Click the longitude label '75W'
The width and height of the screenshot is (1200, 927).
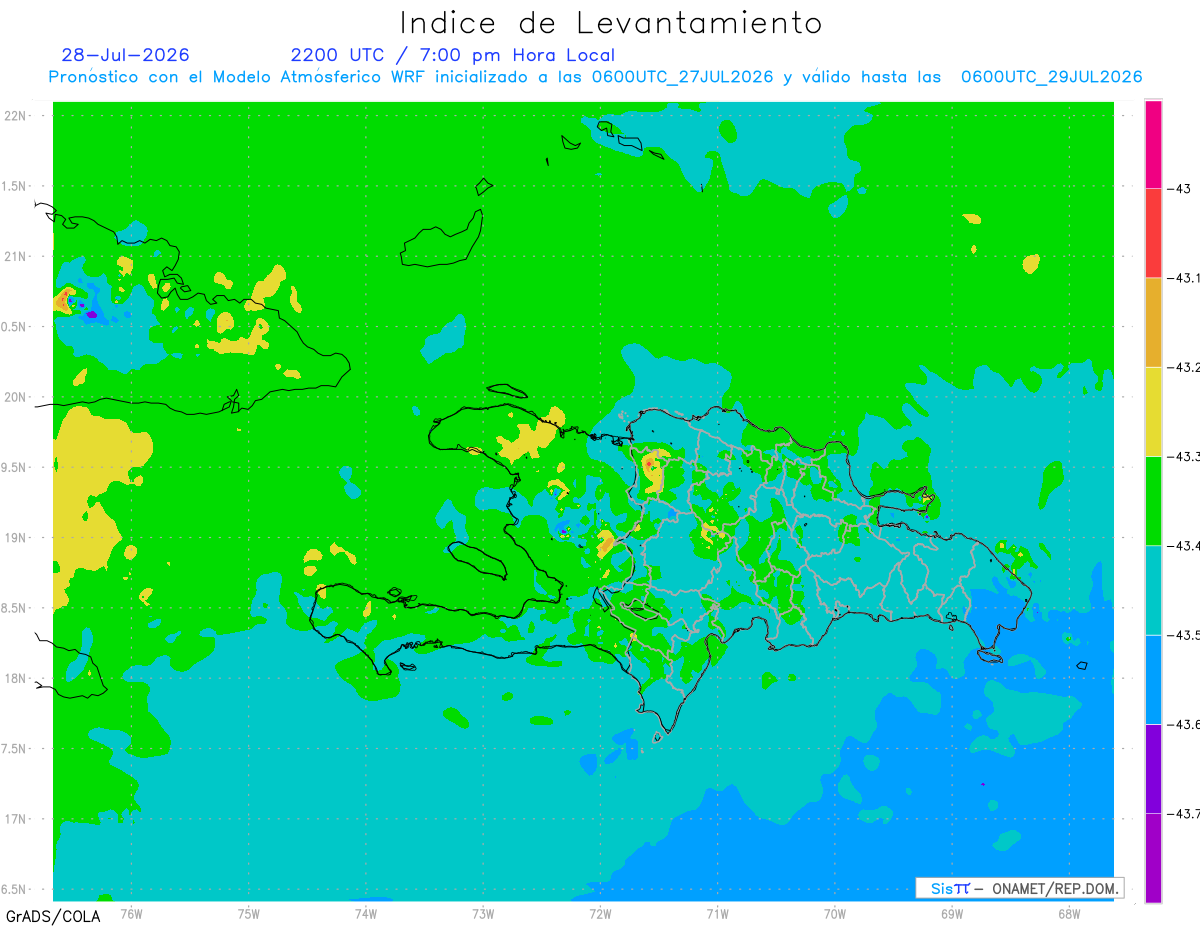click(248, 914)
